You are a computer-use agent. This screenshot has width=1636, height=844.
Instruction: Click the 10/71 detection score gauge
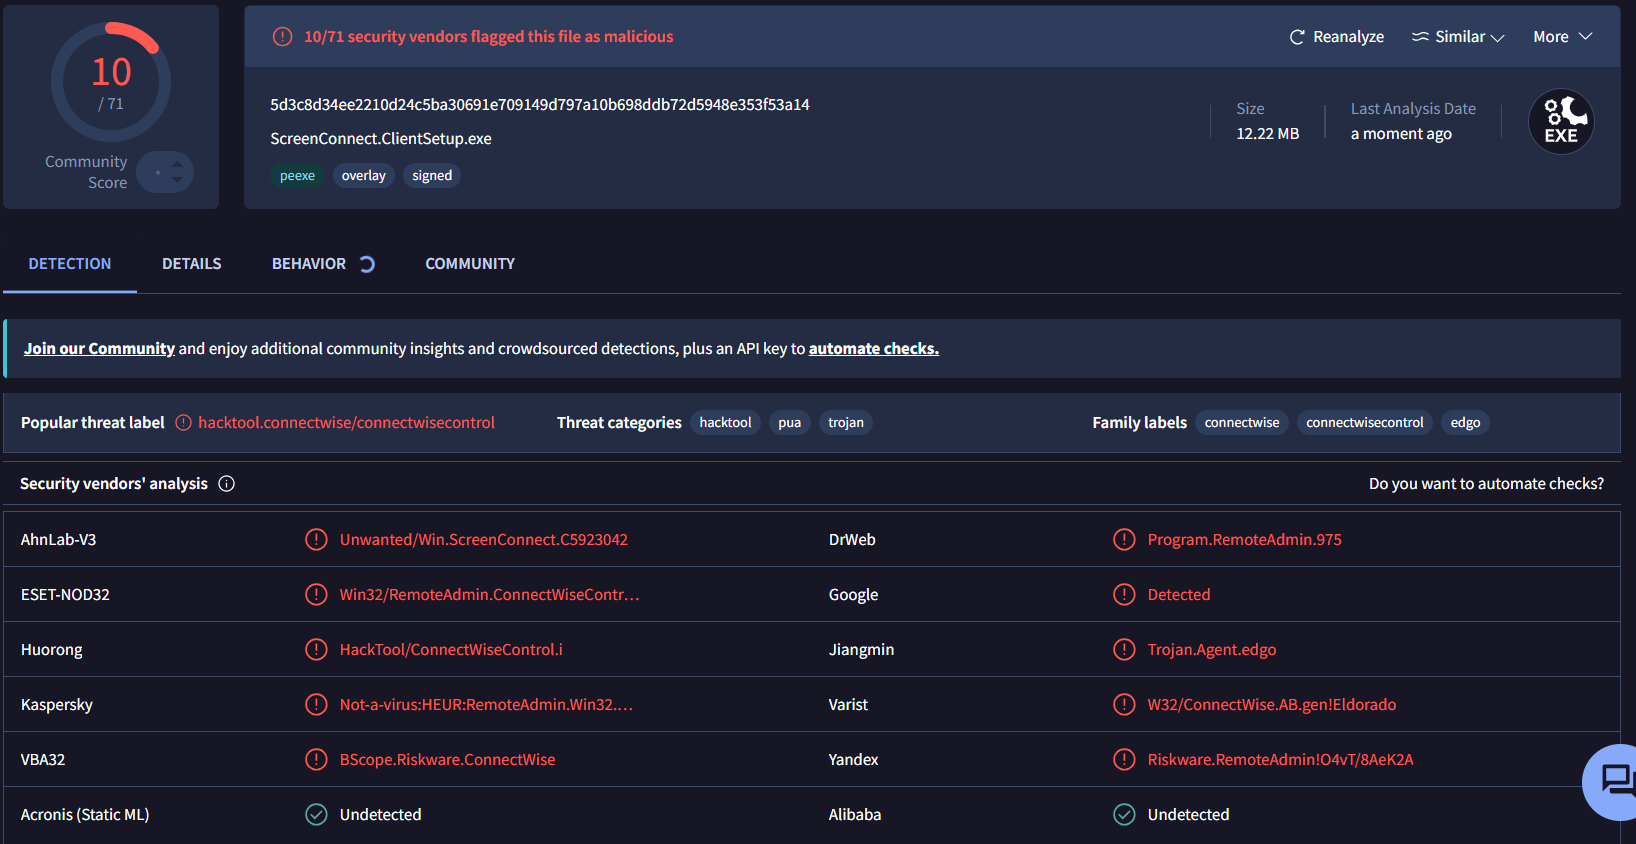click(111, 82)
